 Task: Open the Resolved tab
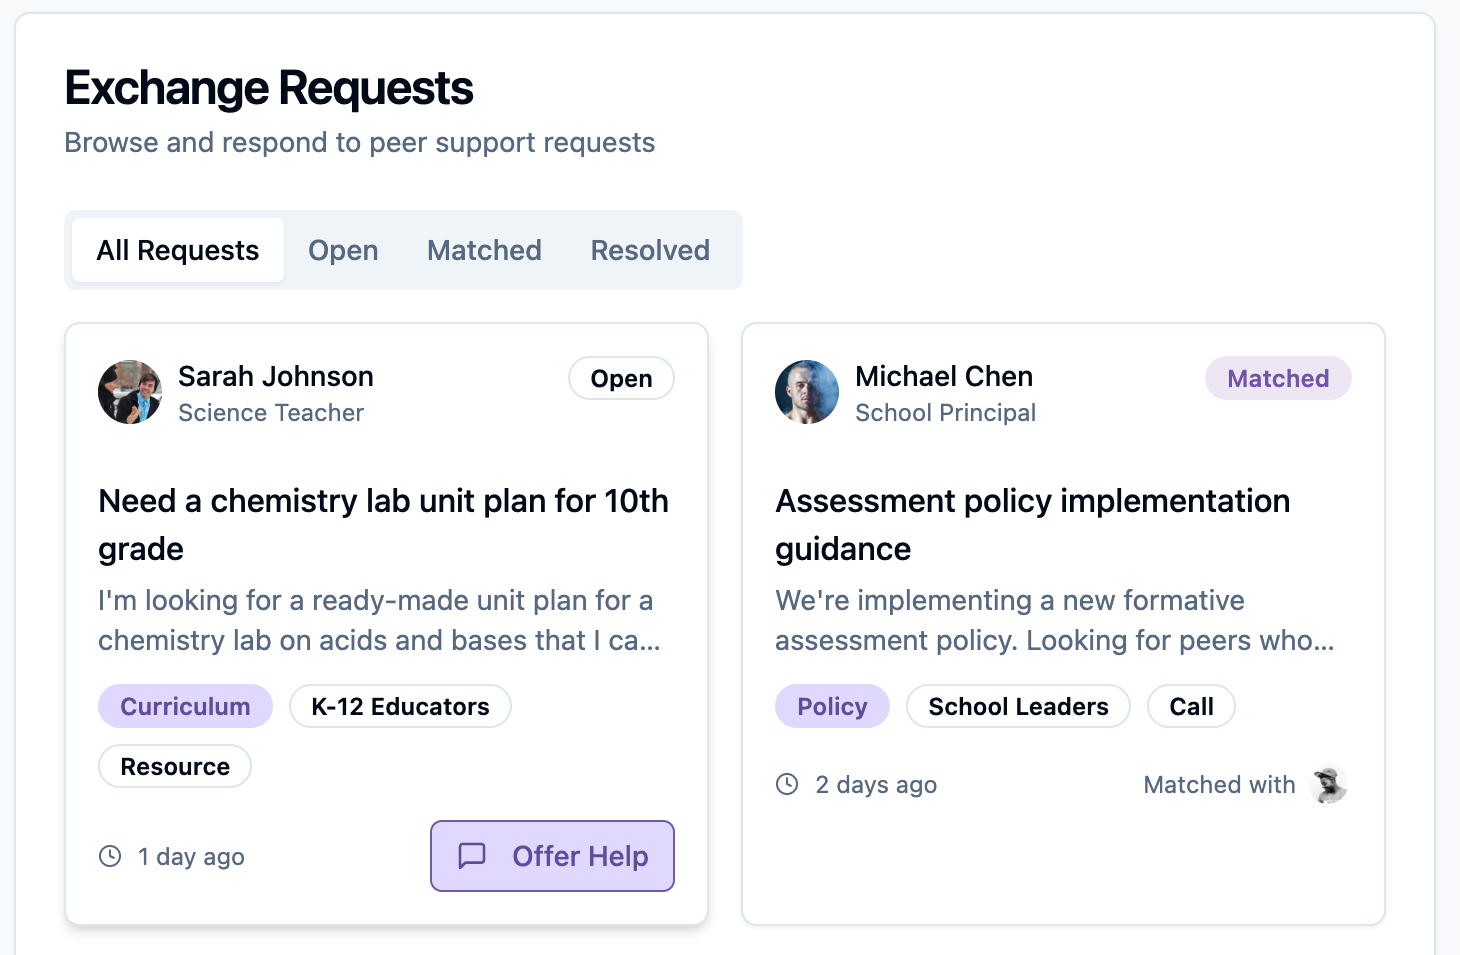coord(650,250)
